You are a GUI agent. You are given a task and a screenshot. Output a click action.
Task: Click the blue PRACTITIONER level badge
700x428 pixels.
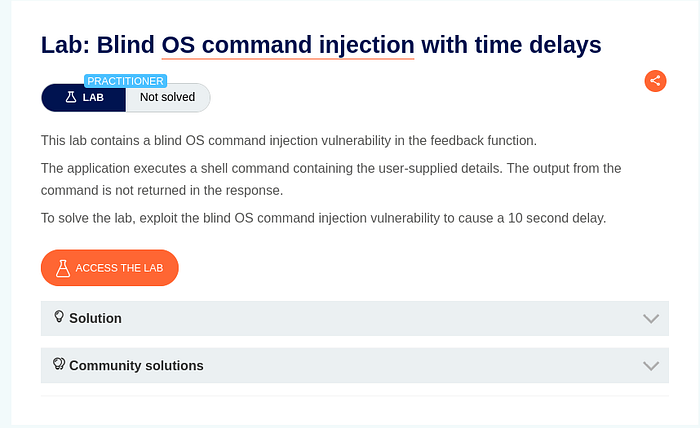point(125,81)
